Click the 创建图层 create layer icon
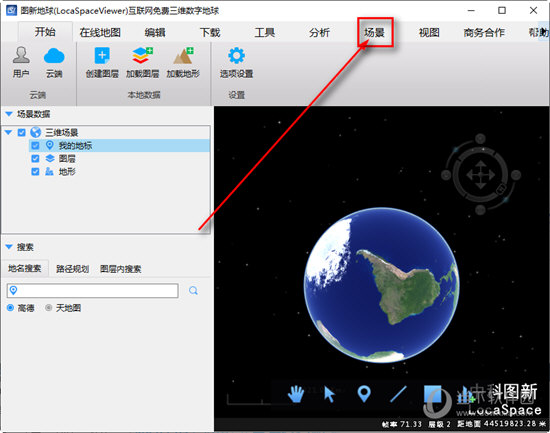 point(102,56)
